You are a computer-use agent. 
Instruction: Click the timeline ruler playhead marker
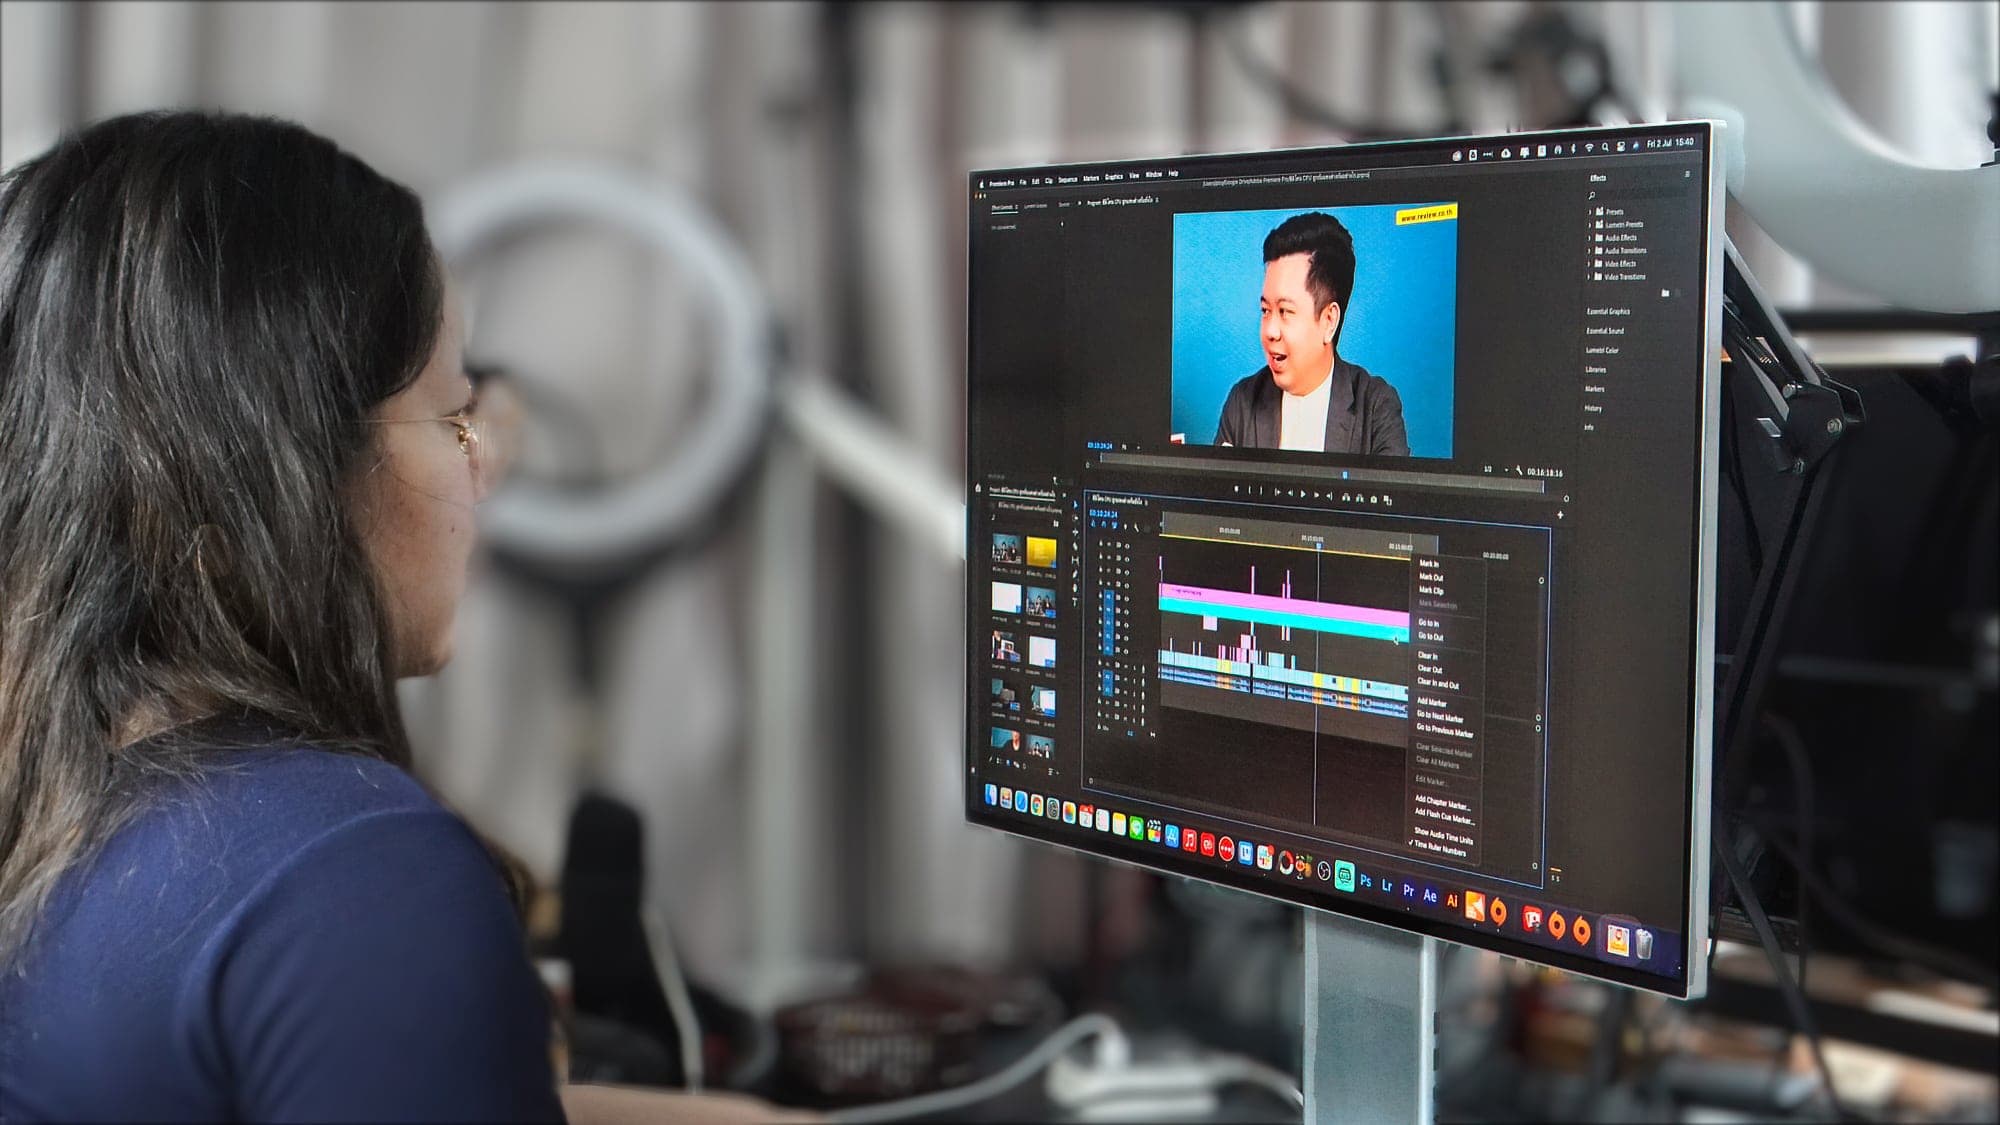point(1319,545)
